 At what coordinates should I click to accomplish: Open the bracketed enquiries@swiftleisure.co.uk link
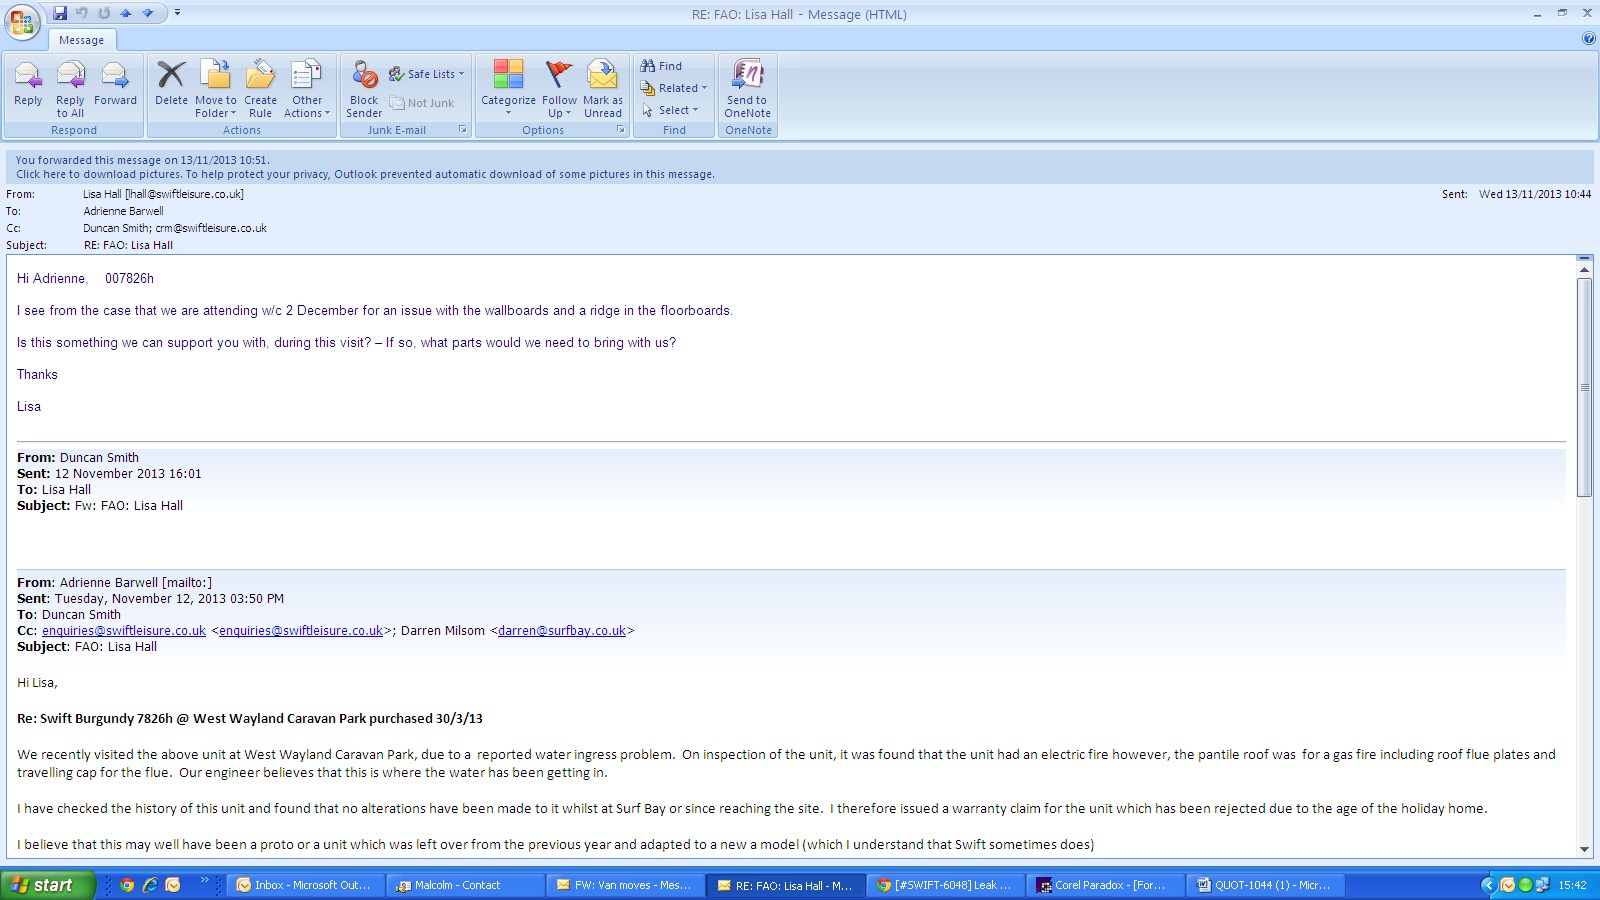(x=301, y=631)
